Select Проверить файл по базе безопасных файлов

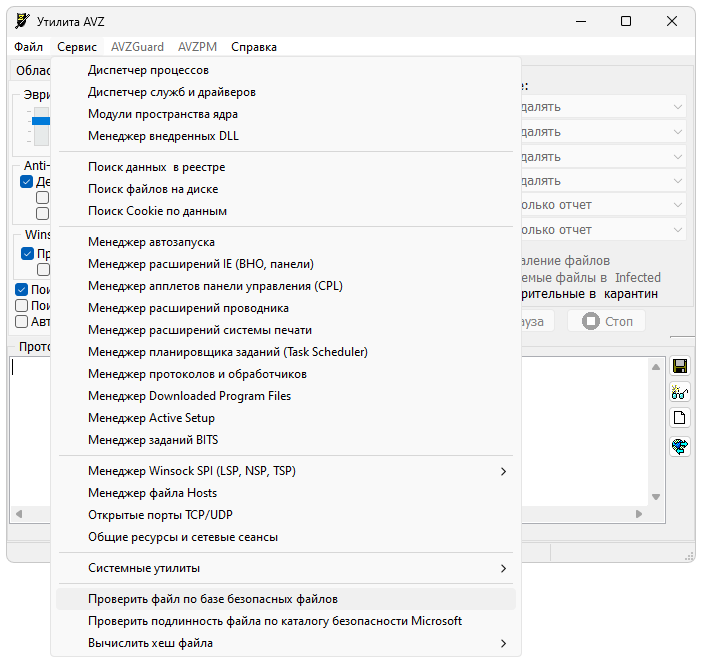click(213, 599)
